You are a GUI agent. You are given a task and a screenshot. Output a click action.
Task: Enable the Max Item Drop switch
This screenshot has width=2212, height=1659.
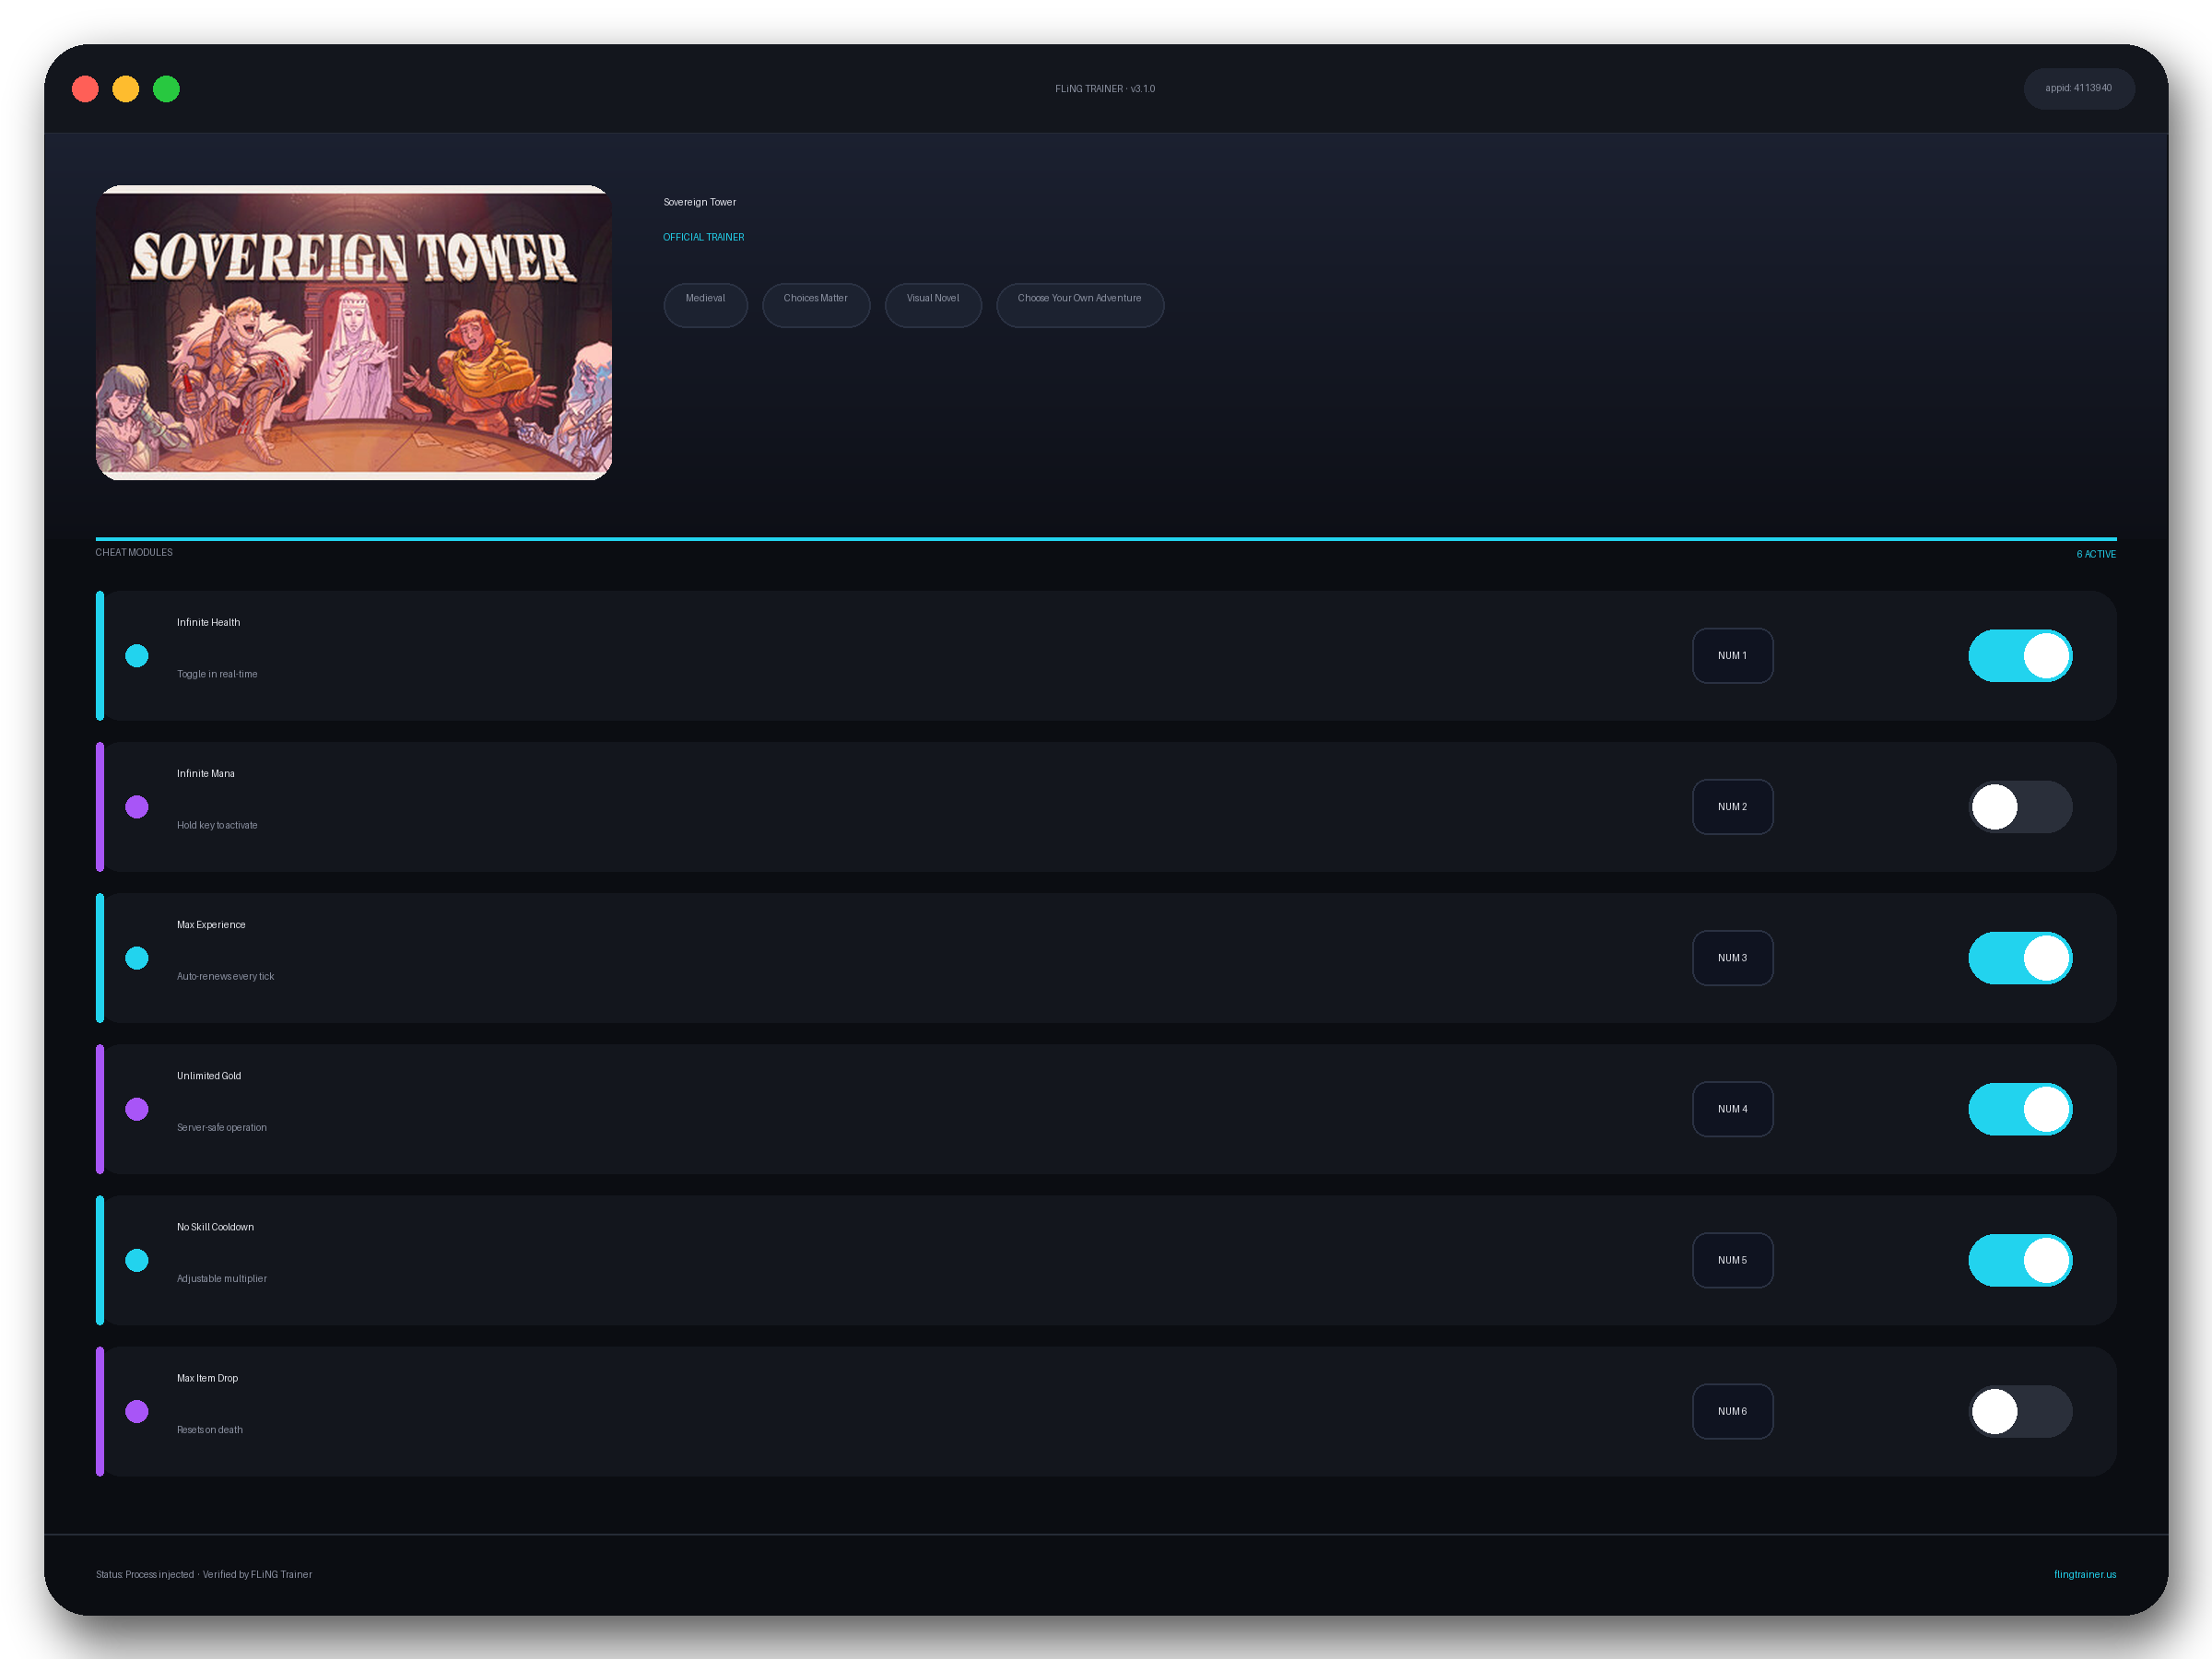(2020, 1411)
